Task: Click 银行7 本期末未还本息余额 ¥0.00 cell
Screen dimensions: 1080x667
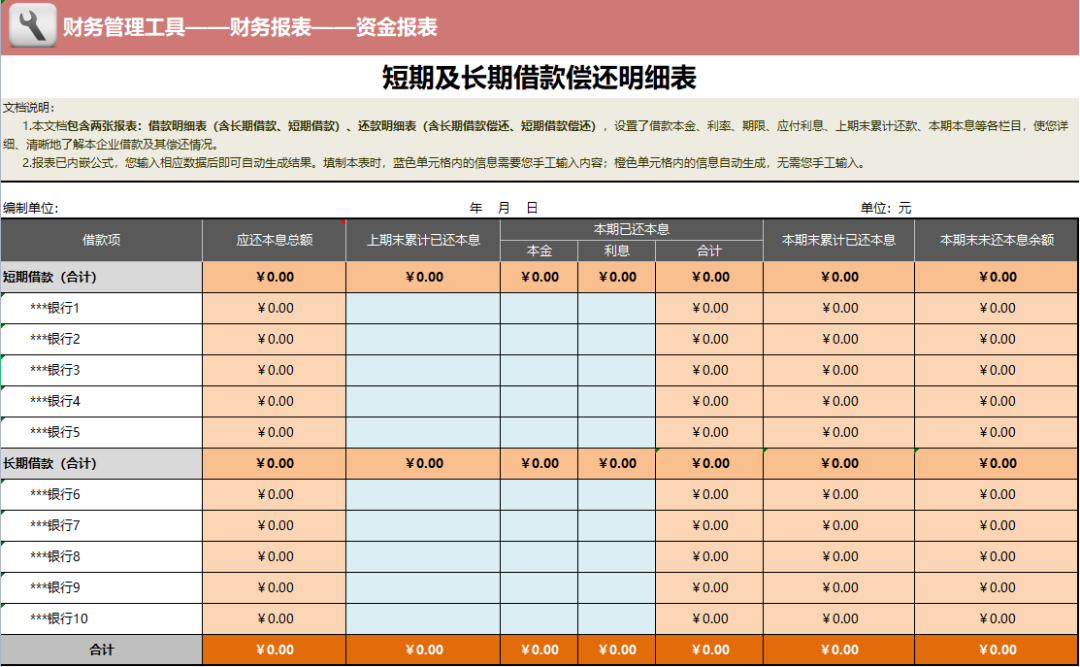Action: click(997, 525)
